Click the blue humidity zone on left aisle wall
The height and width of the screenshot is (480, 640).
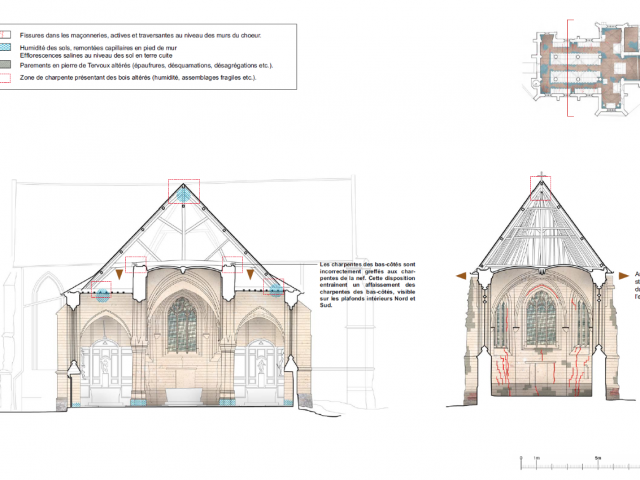pos(103,295)
